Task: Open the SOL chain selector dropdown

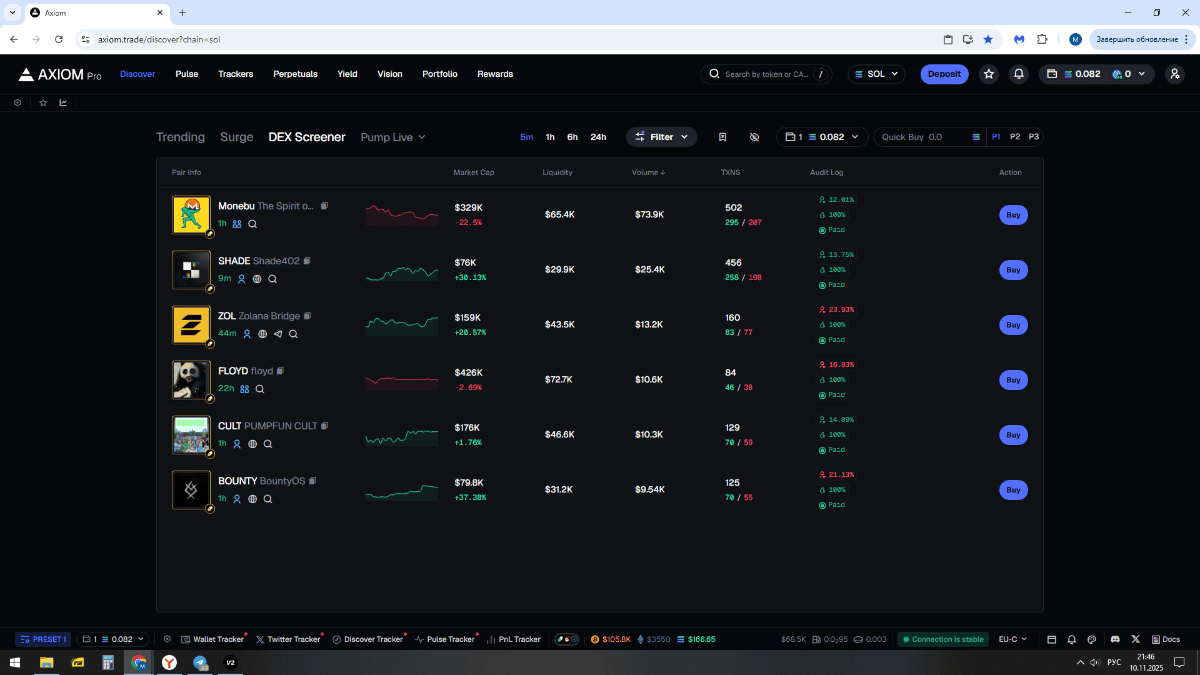Action: pyautogui.click(x=876, y=74)
